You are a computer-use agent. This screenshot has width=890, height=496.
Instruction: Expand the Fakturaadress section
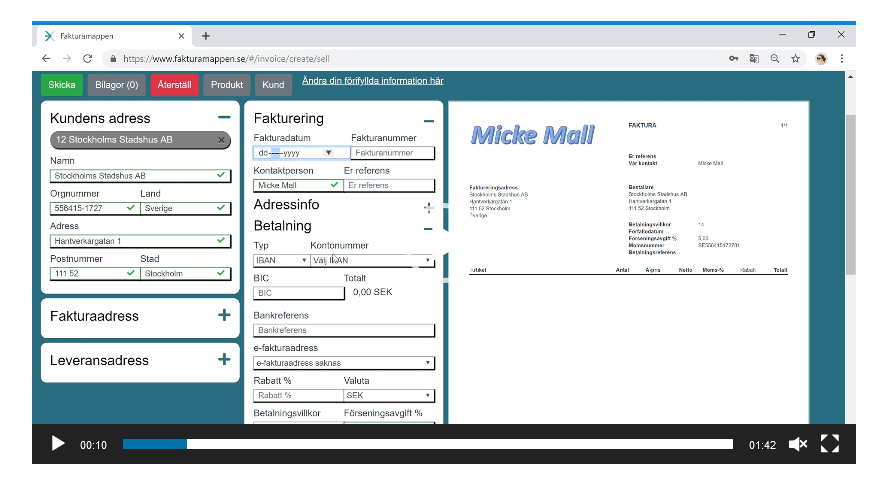click(x=224, y=316)
